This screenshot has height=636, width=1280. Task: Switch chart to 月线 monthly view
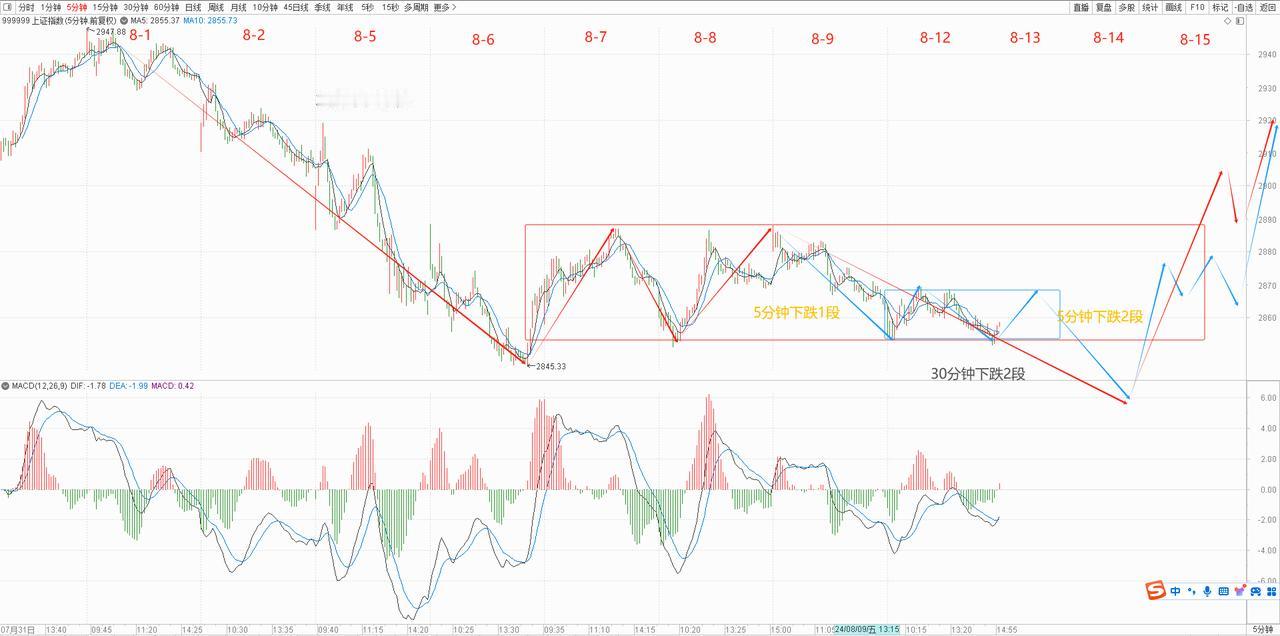point(238,7)
